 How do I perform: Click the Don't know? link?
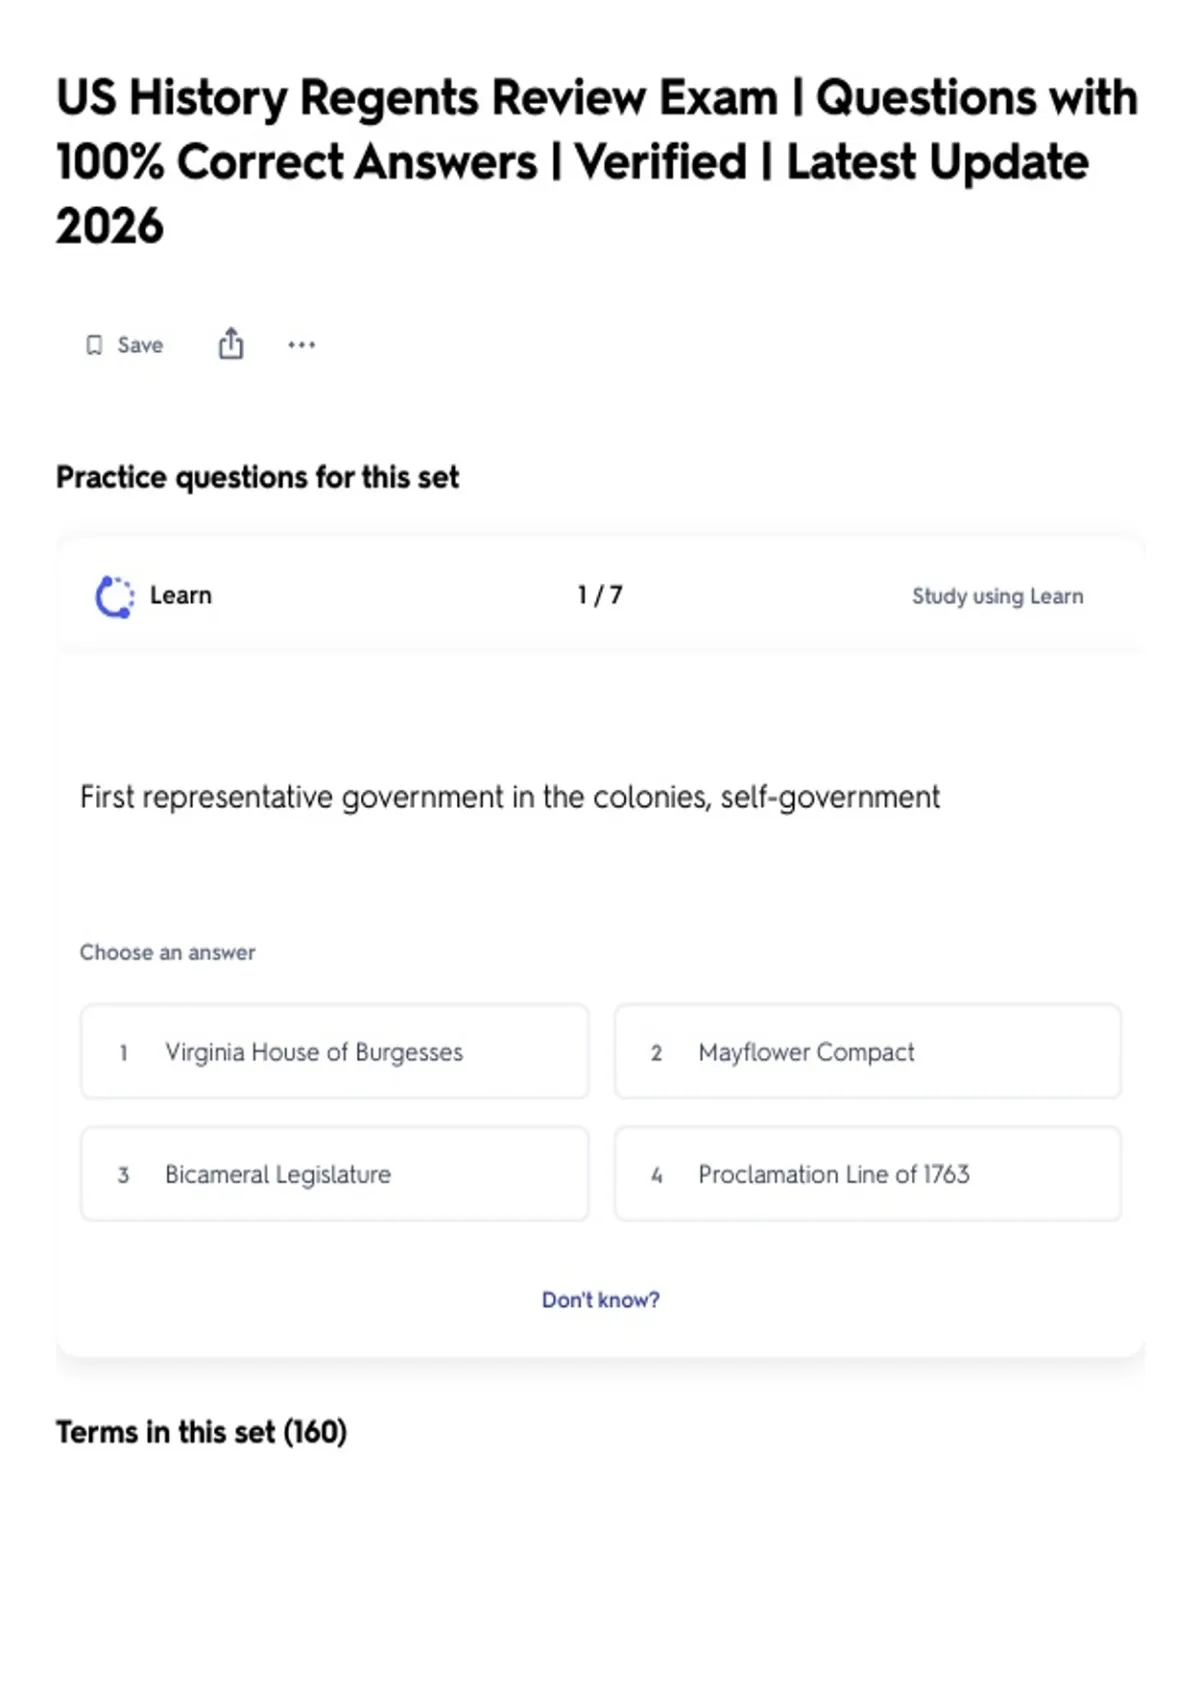click(x=601, y=1300)
